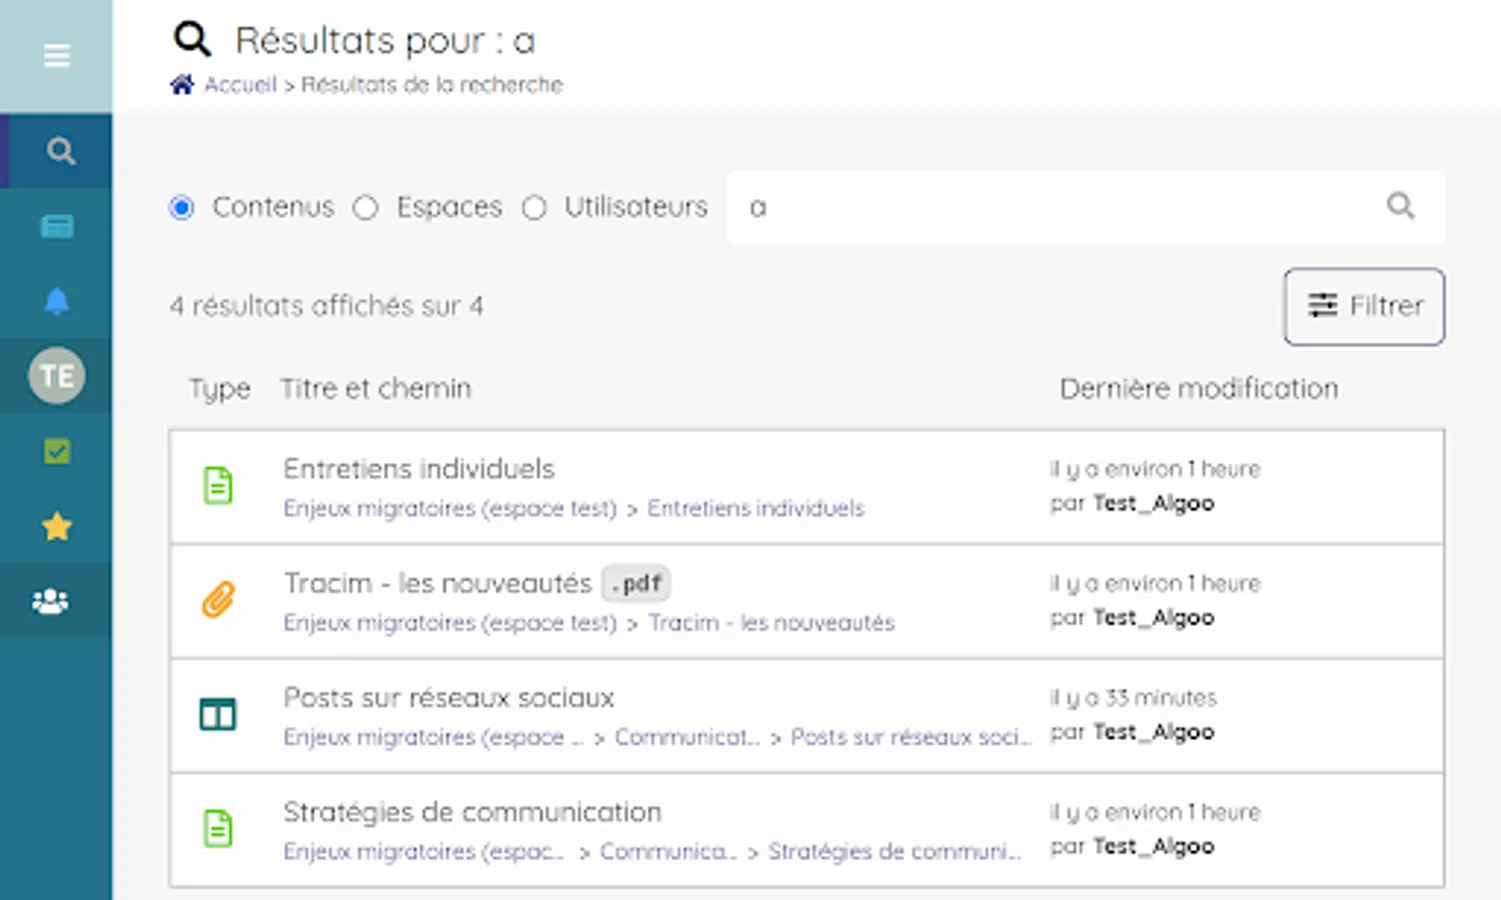Open the Accueil breadcrumb link
The width and height of the screenshot is (1501, 900).
240,84
